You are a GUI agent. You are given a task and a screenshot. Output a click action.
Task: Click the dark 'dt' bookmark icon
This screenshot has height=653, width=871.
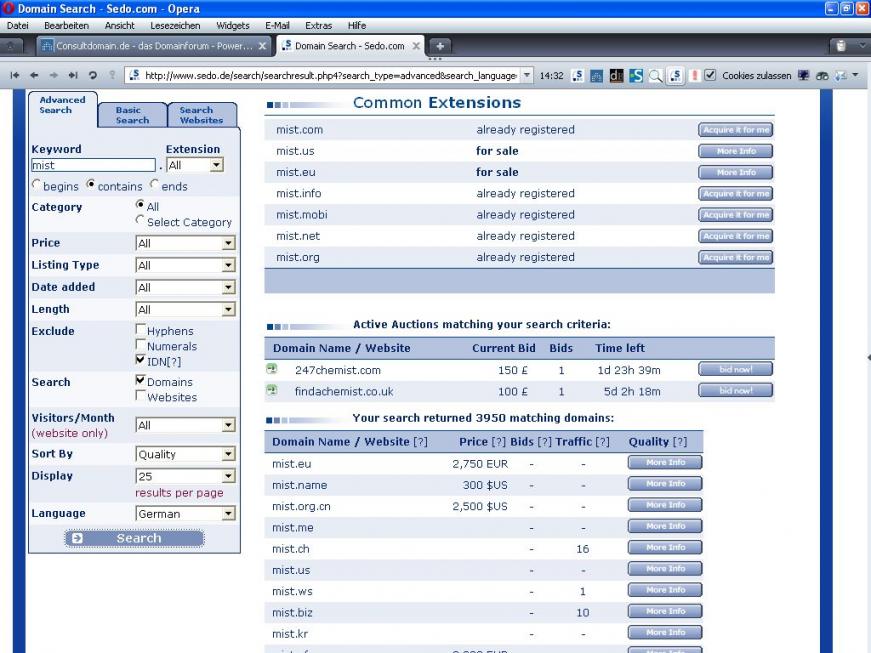tap(617, 76)
